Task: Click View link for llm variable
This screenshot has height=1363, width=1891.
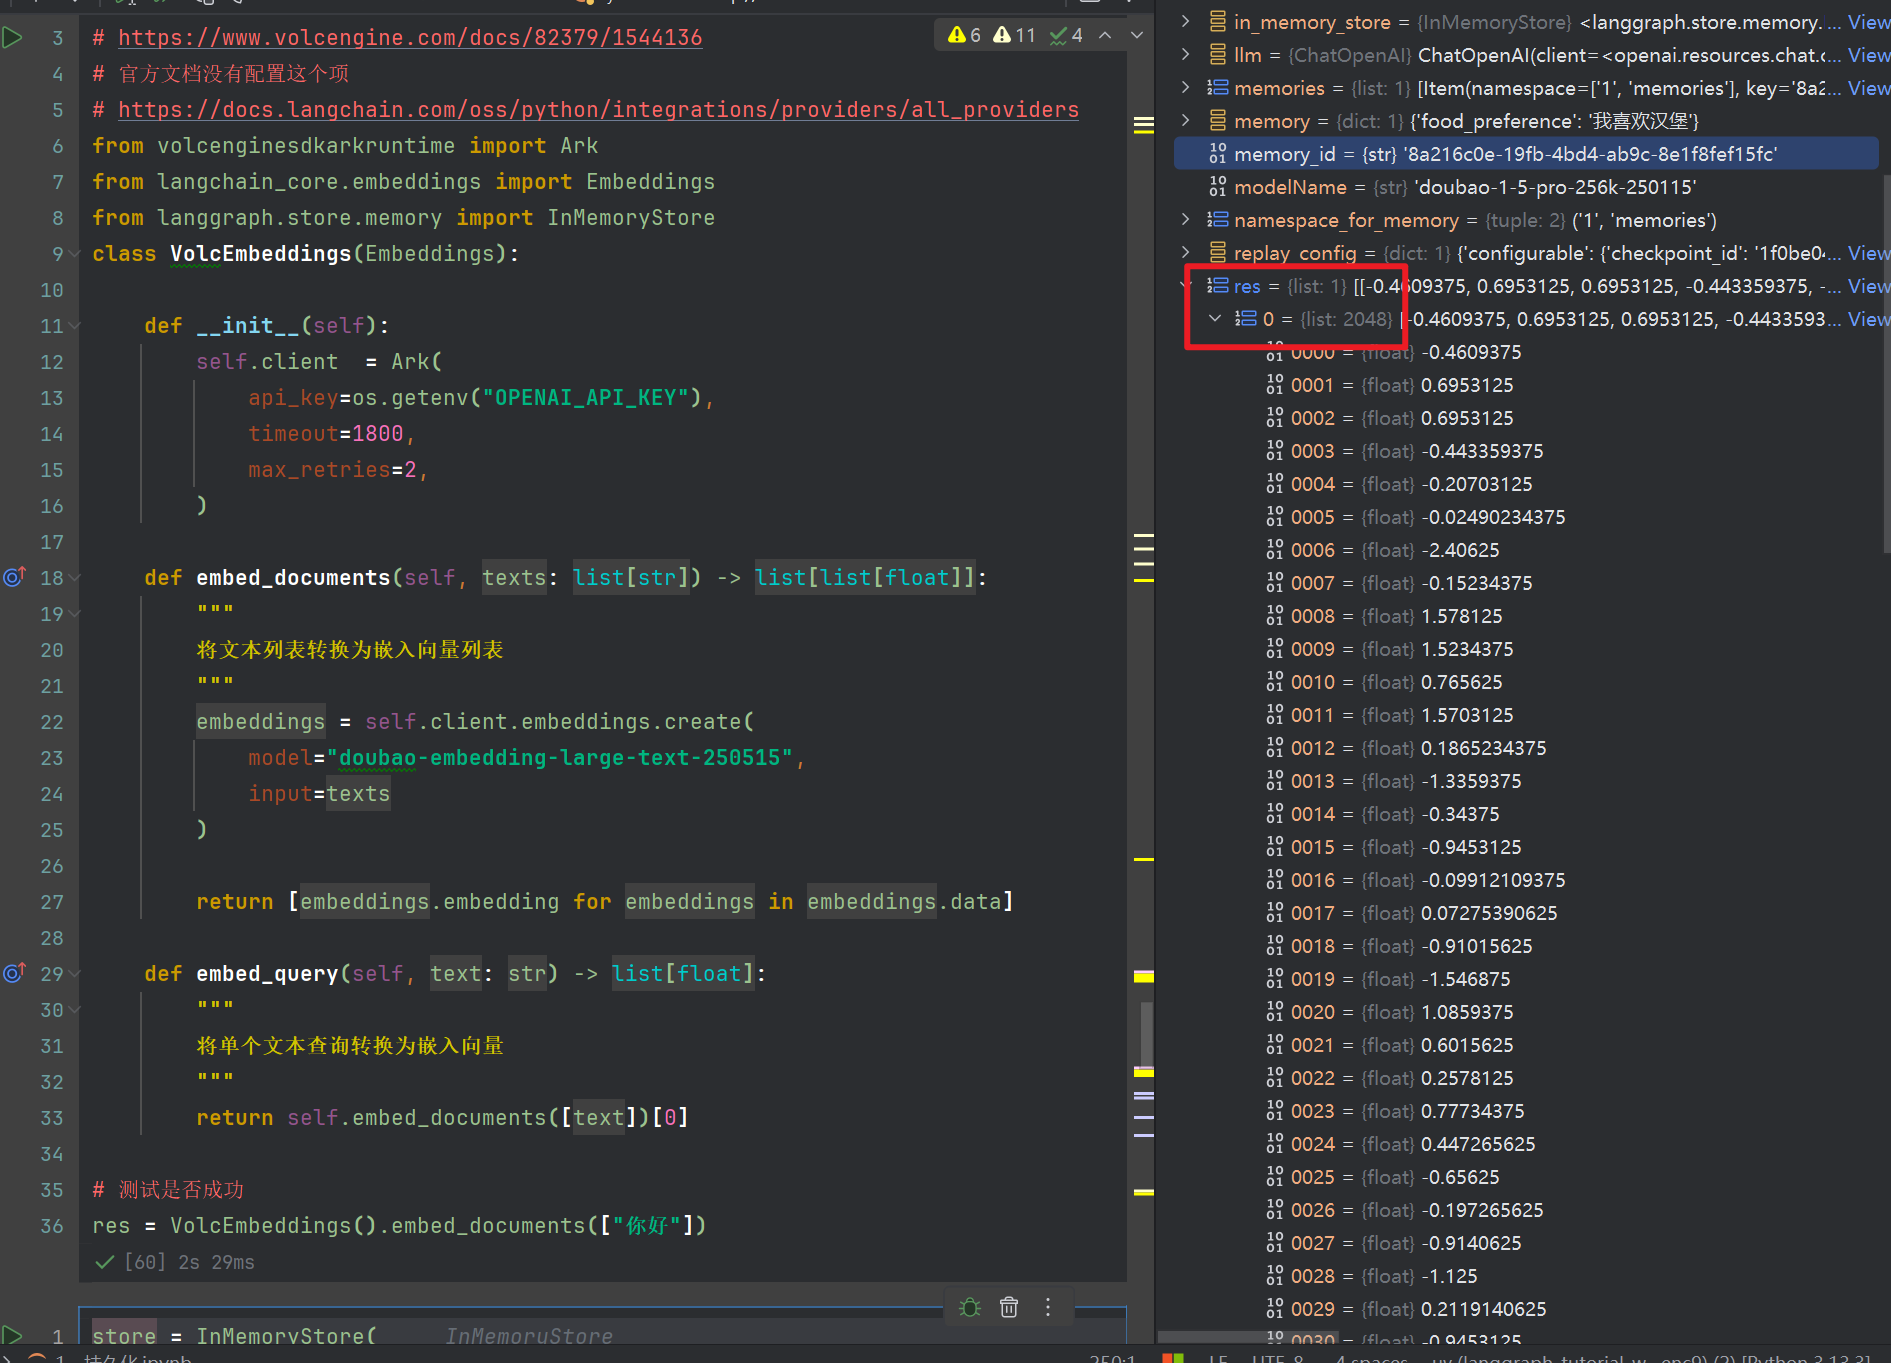Action: [1868, 54]
